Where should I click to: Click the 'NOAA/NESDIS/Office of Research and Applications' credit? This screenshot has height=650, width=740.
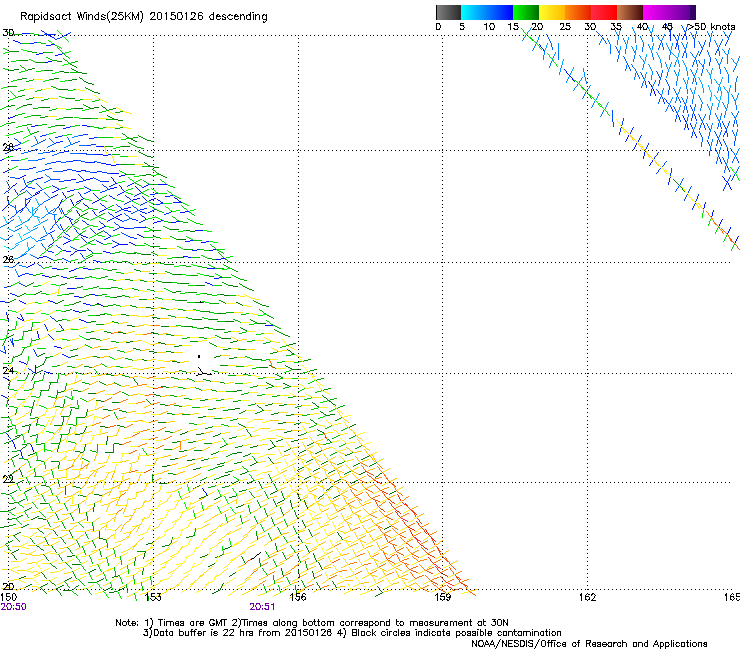[589, 644]
